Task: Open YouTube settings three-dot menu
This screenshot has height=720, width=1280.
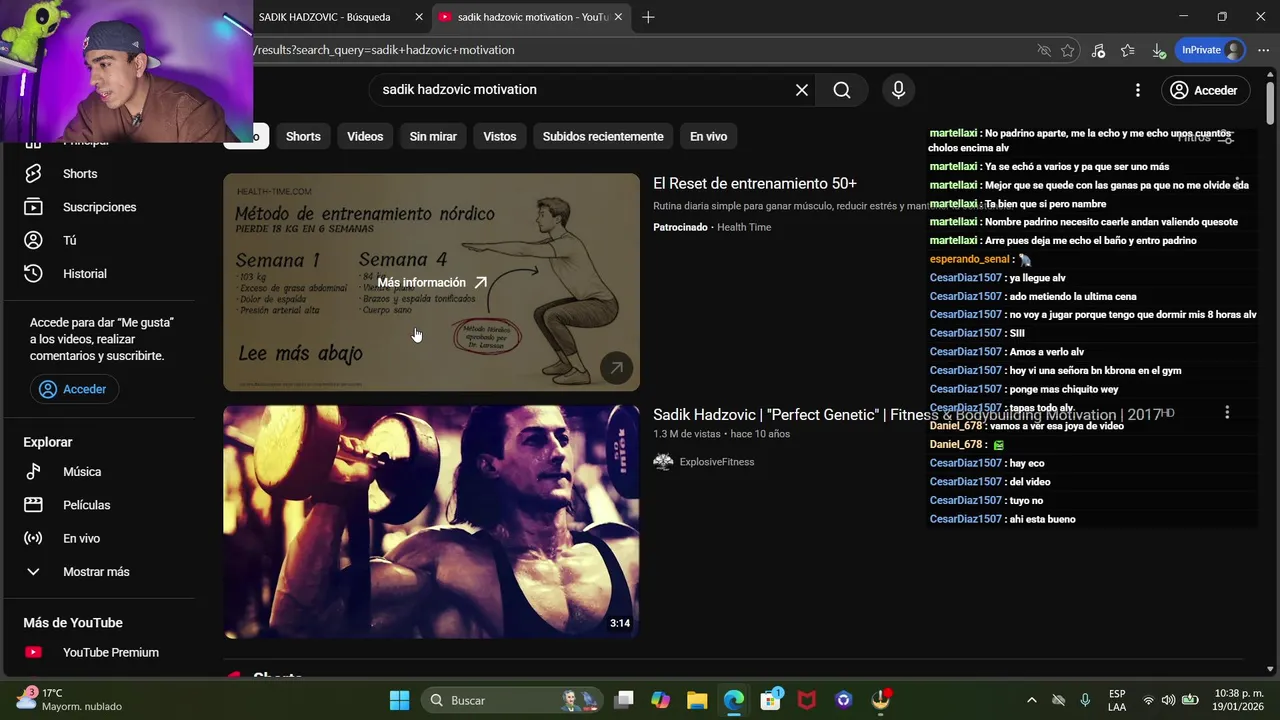Action: point(1137,90)
